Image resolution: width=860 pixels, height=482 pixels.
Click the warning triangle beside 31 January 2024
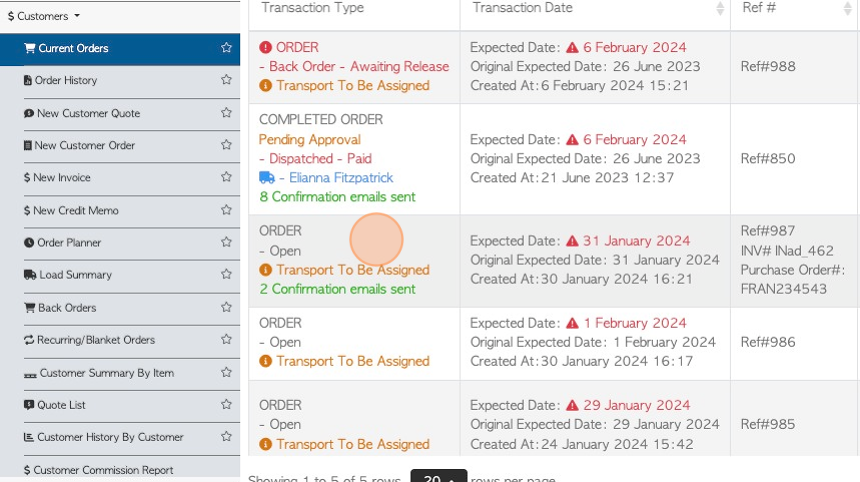click(572, 241)
